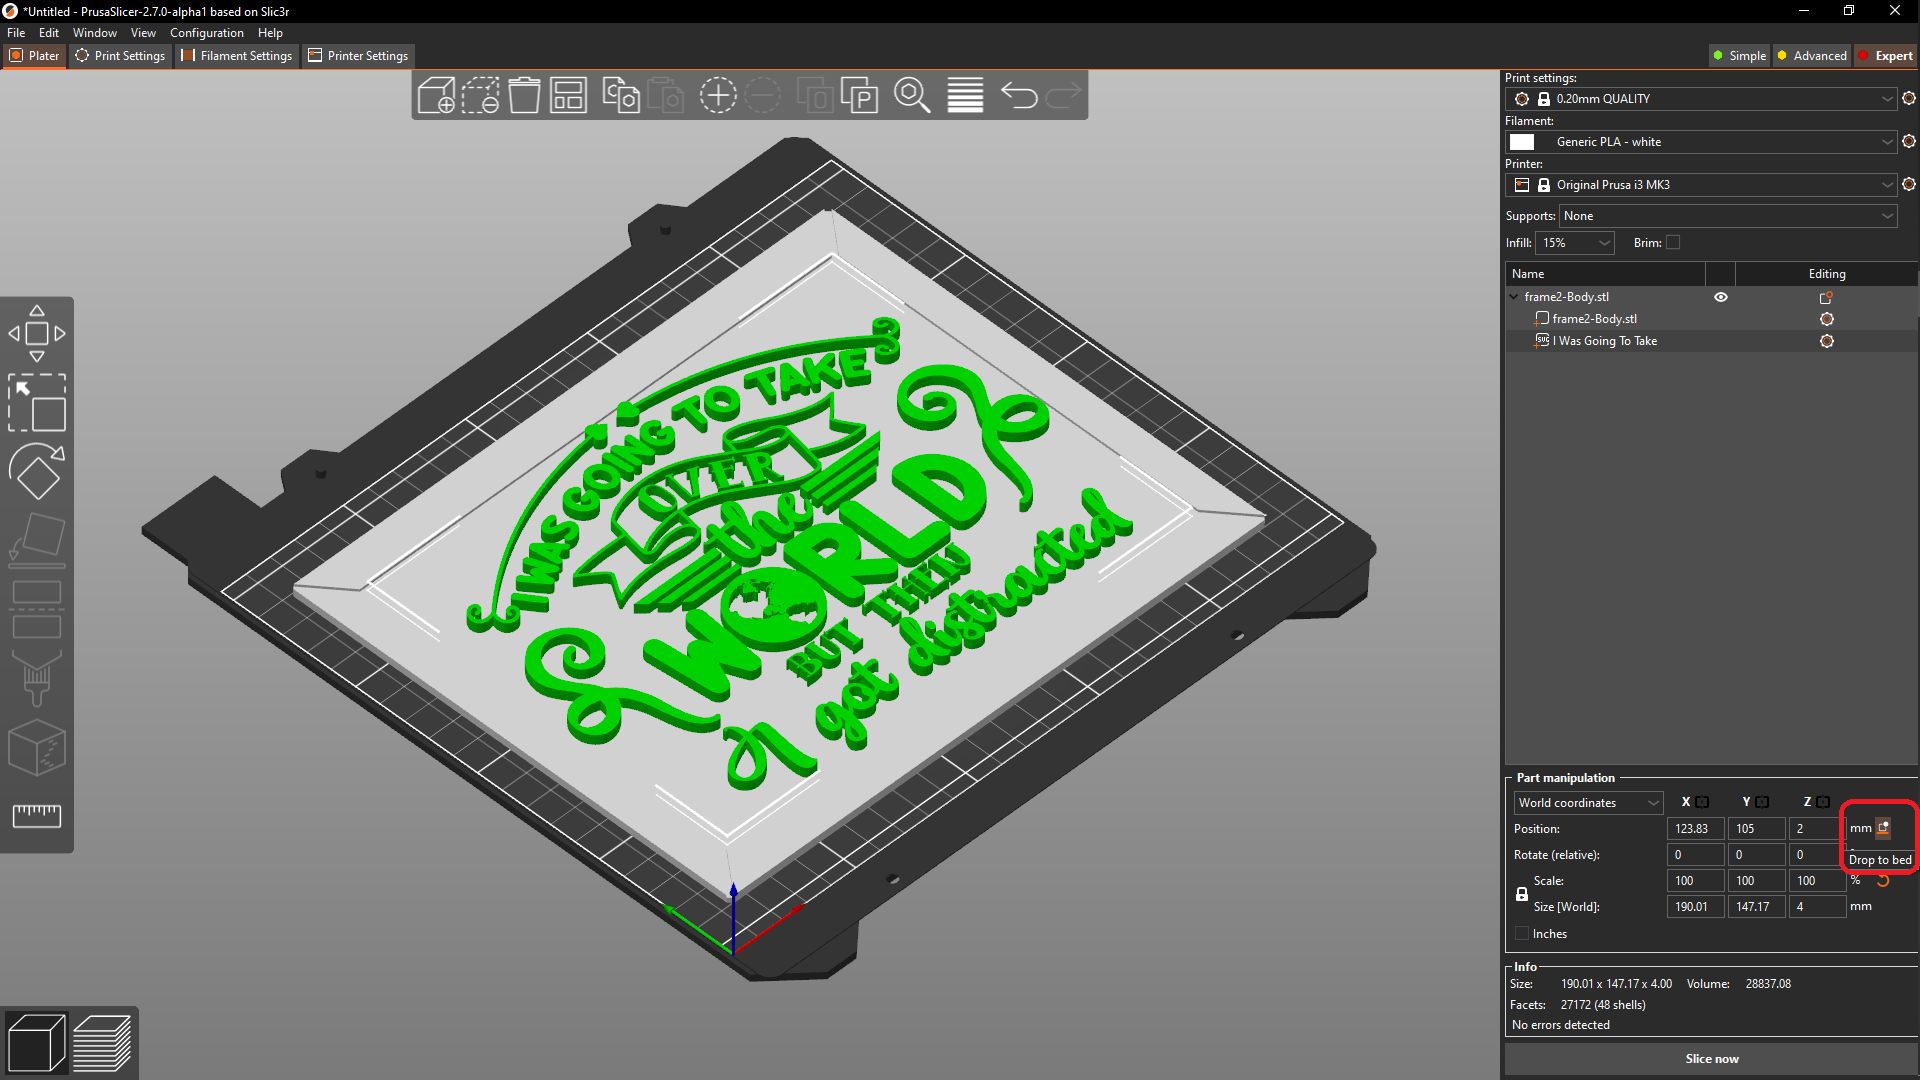
Task: Open the Supports dropdown
Action: coord(1727,216)
